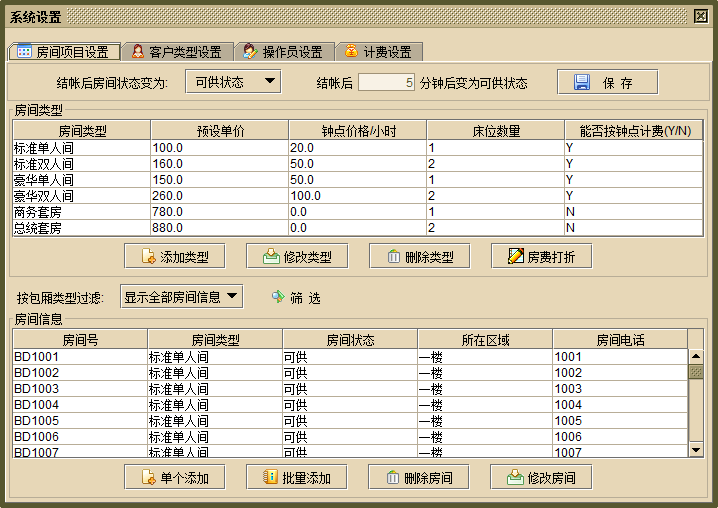Click room list scrollbar down arrow
Screen dimensions: 718x508
coord(696,450)
